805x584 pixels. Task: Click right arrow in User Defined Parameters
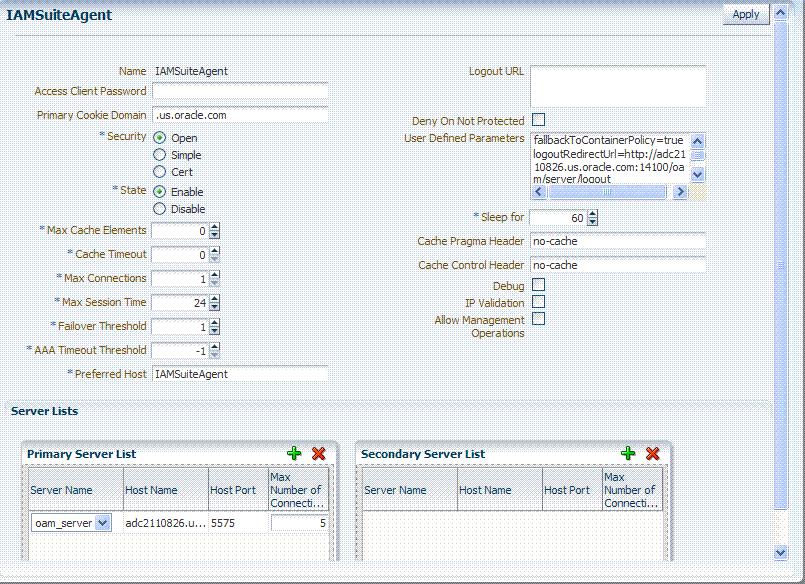[x=680, y=192]
